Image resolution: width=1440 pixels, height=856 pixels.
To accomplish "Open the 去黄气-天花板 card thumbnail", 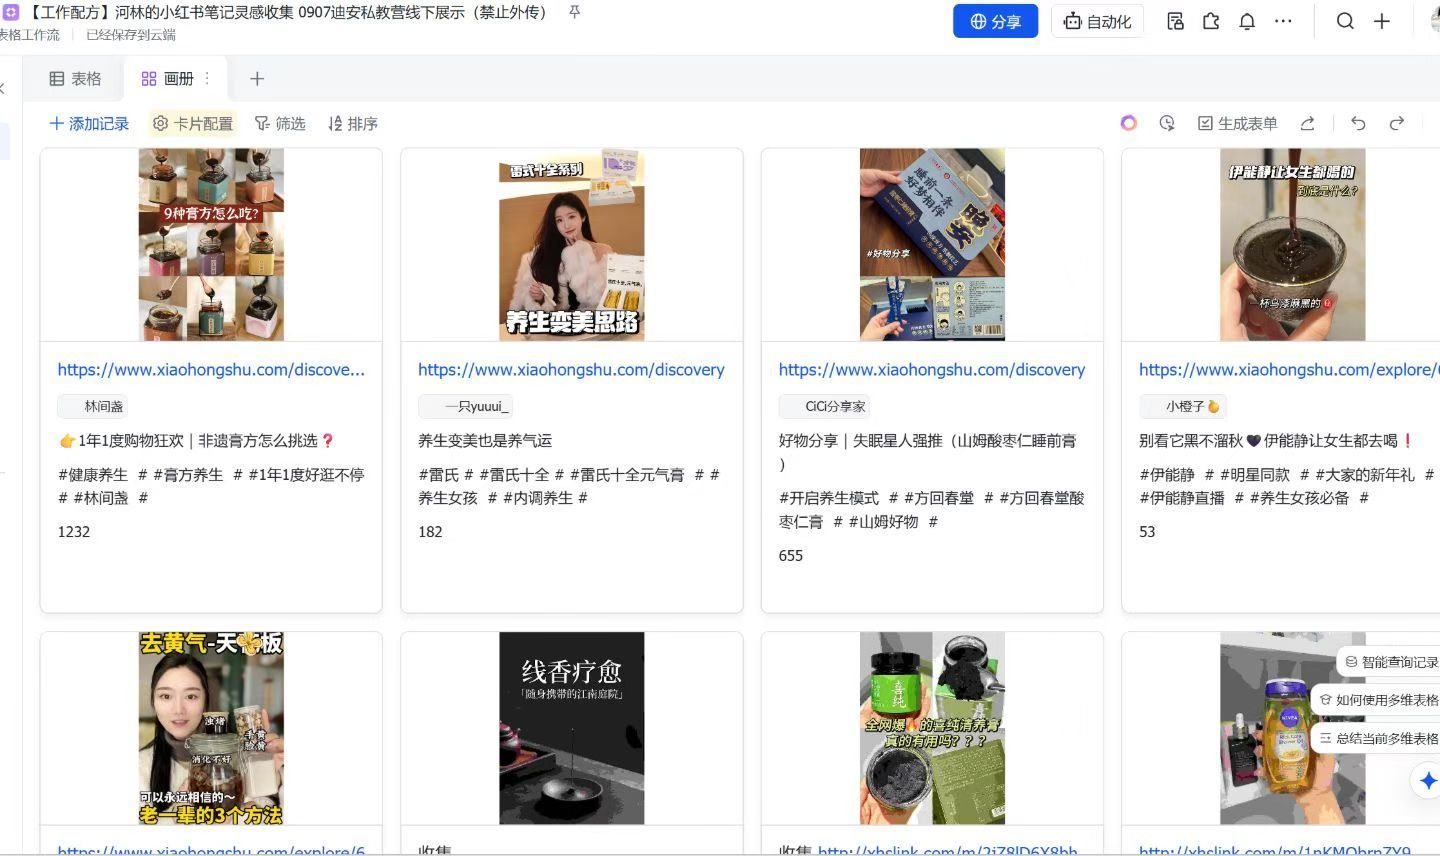I will point(211,728).
